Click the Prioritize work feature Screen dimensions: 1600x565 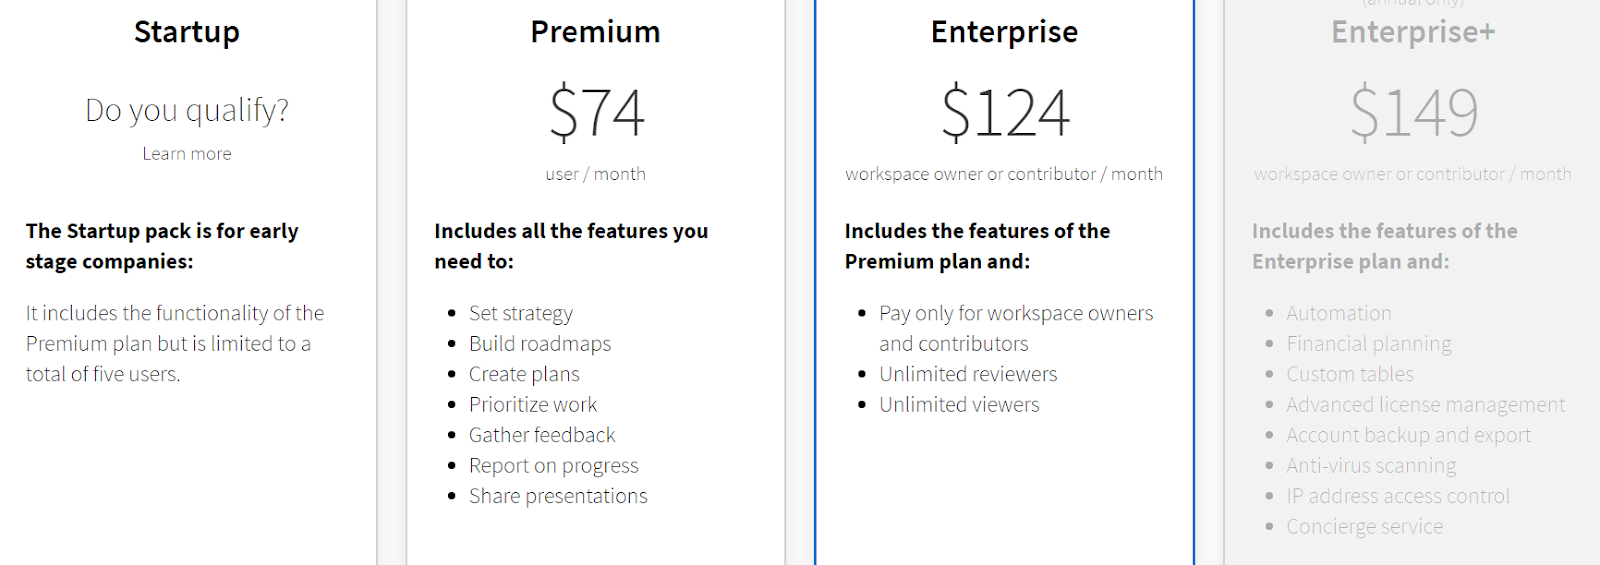(533, 405)
